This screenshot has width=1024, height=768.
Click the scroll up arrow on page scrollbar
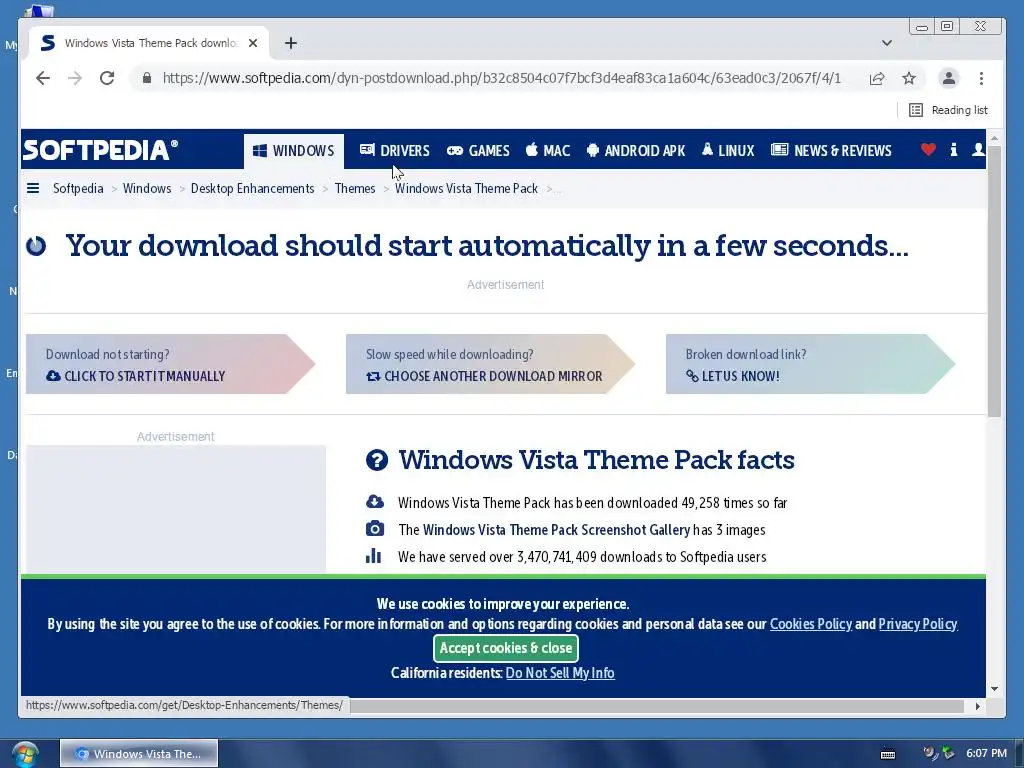point(994,138)
